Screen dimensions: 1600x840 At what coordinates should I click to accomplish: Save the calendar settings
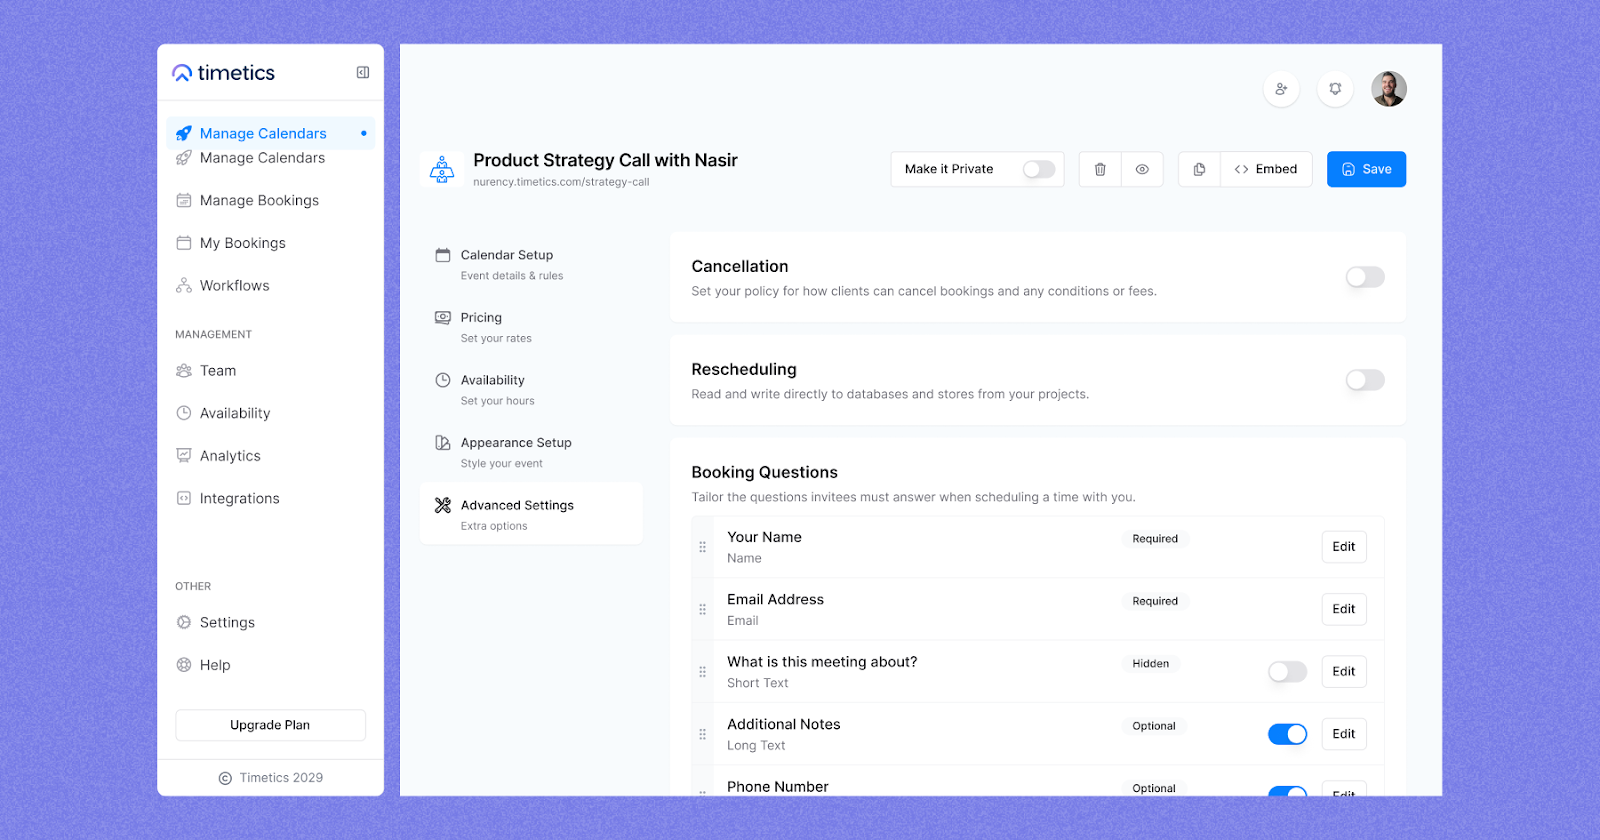(x=1366, y=169)
